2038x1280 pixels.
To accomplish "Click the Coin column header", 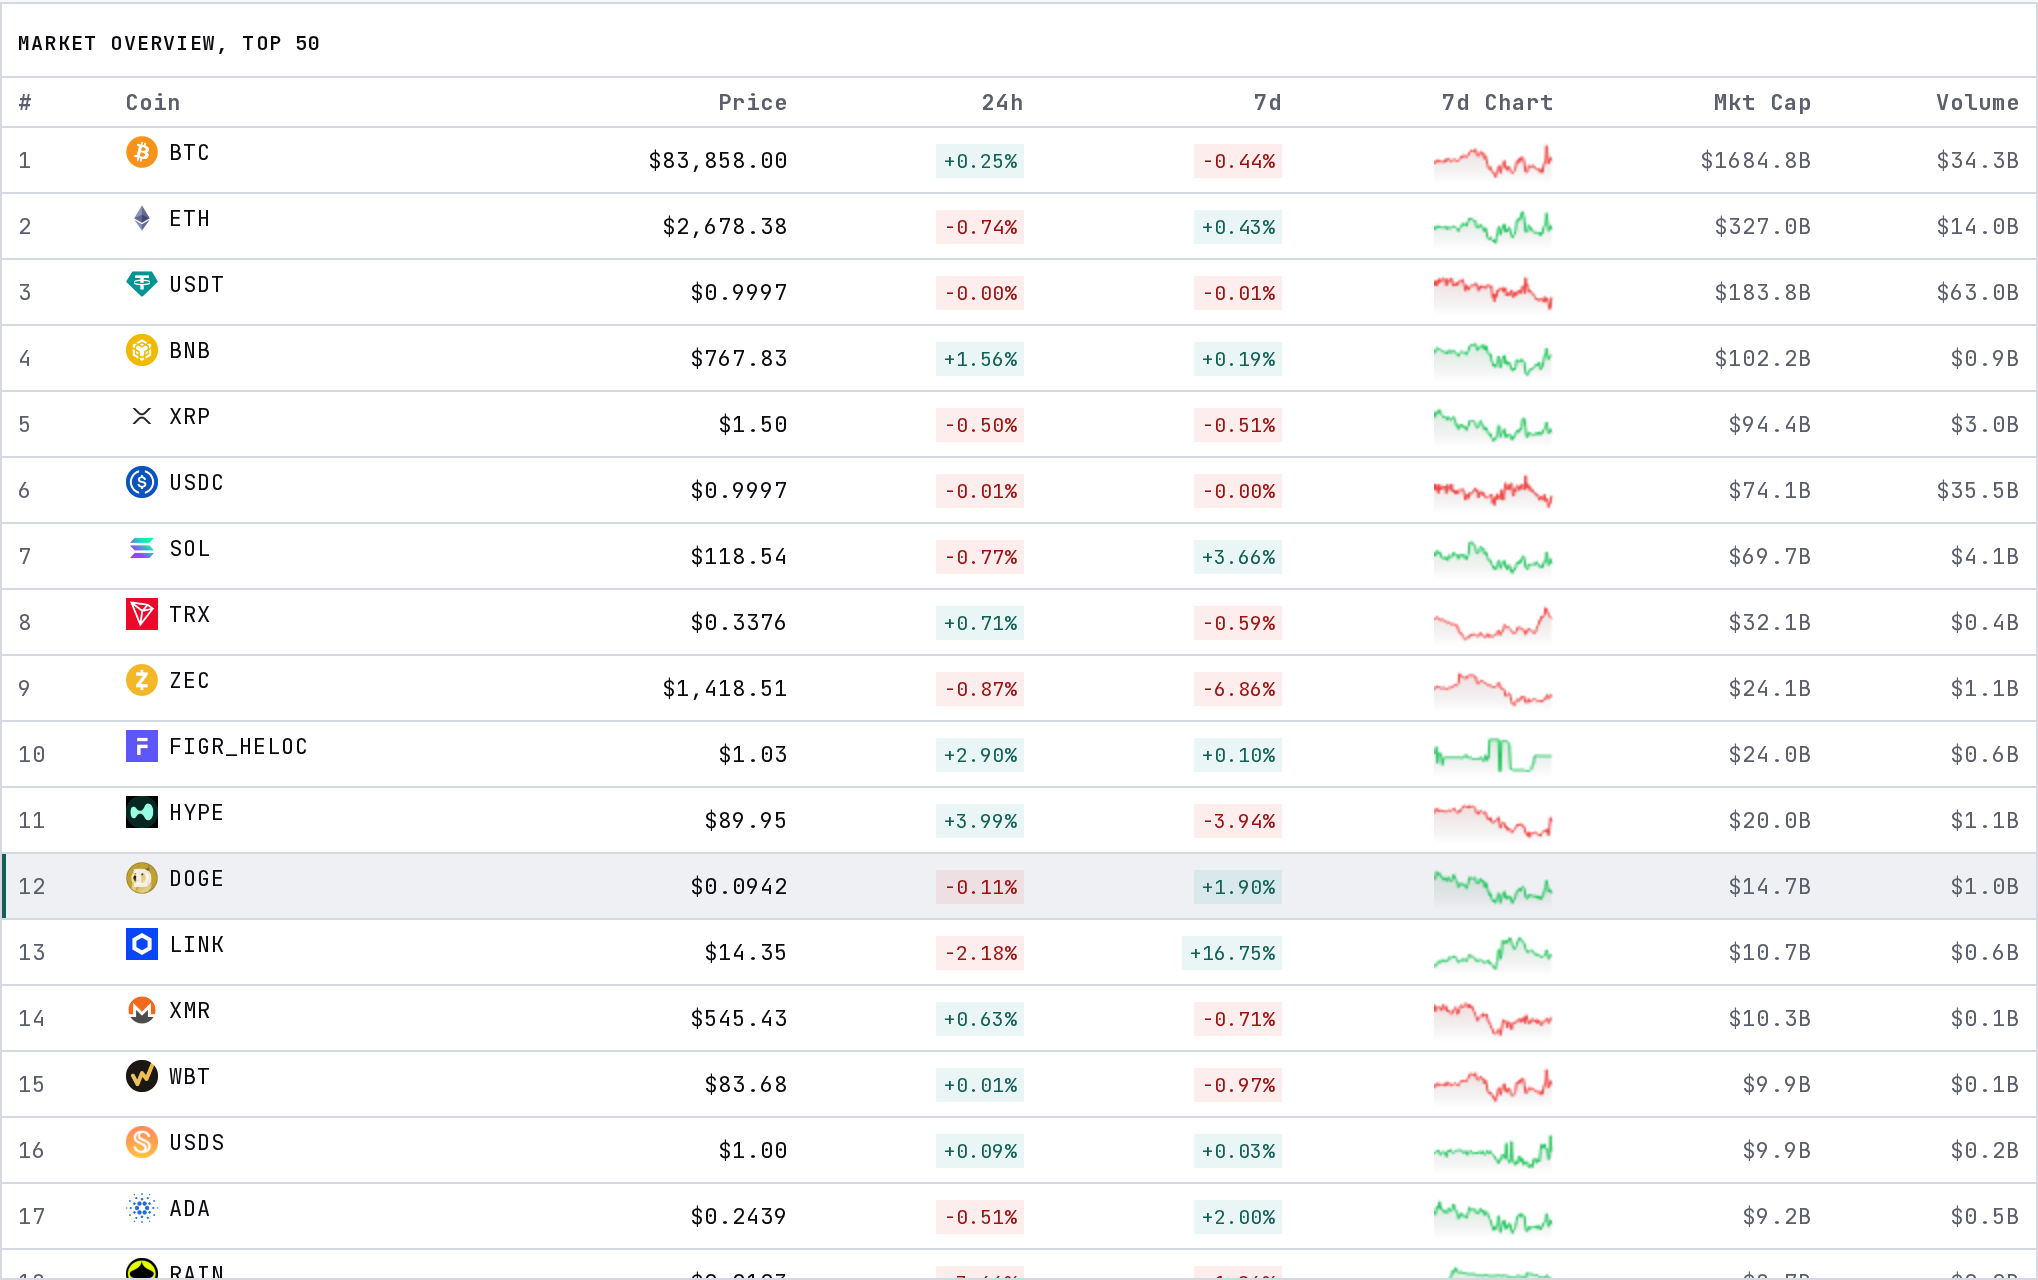I will [x=153, y=102].
